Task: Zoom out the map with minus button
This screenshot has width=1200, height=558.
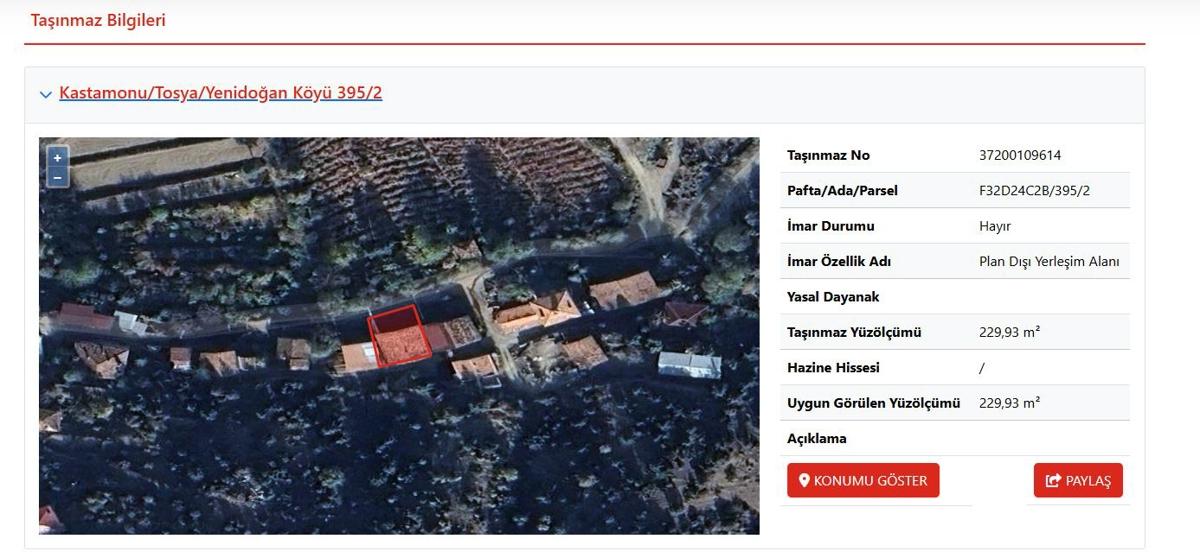Action: (x=57, y=177)
